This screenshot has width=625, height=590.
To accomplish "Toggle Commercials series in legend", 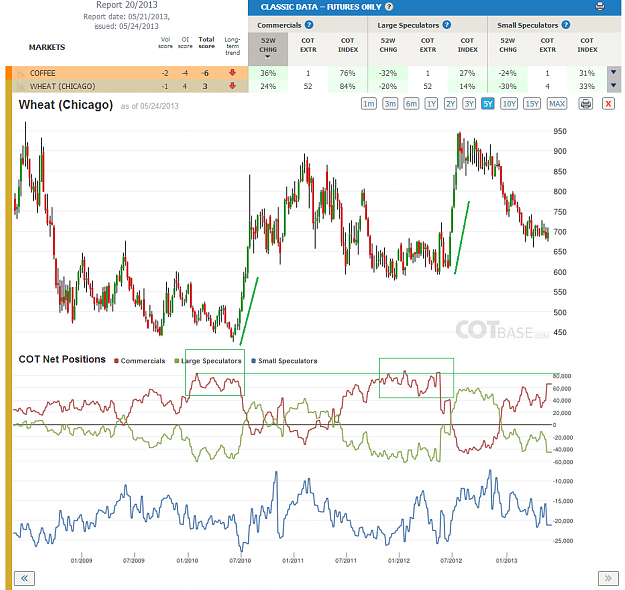I will (140, 361).
